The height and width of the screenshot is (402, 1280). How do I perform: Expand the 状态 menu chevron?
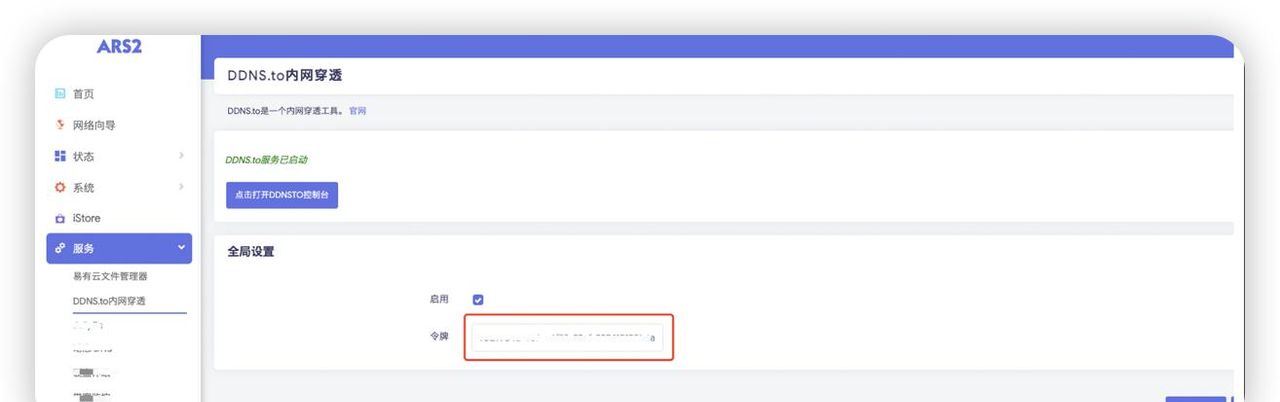pyautogui.click(x=181, y=156)
